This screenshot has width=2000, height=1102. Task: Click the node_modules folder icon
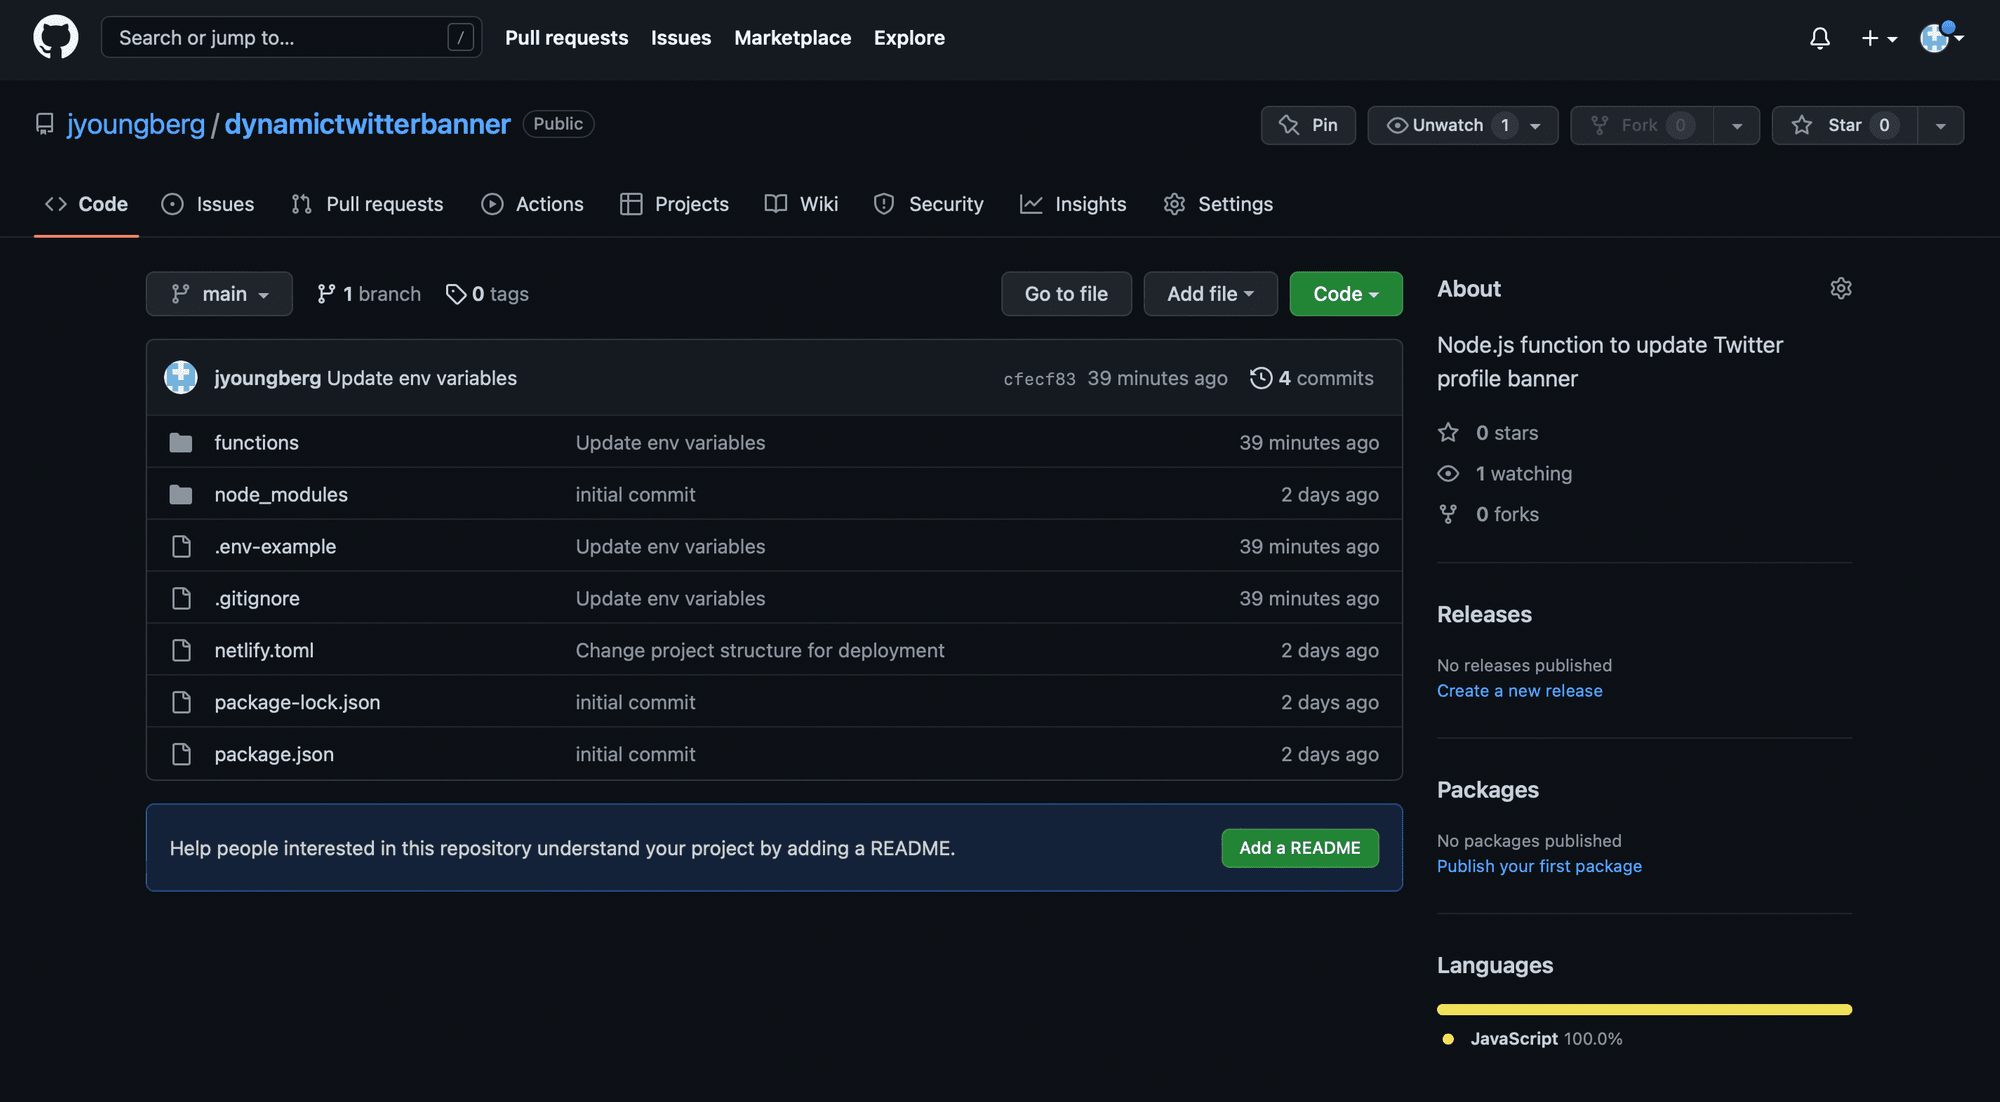click(181, 494)
